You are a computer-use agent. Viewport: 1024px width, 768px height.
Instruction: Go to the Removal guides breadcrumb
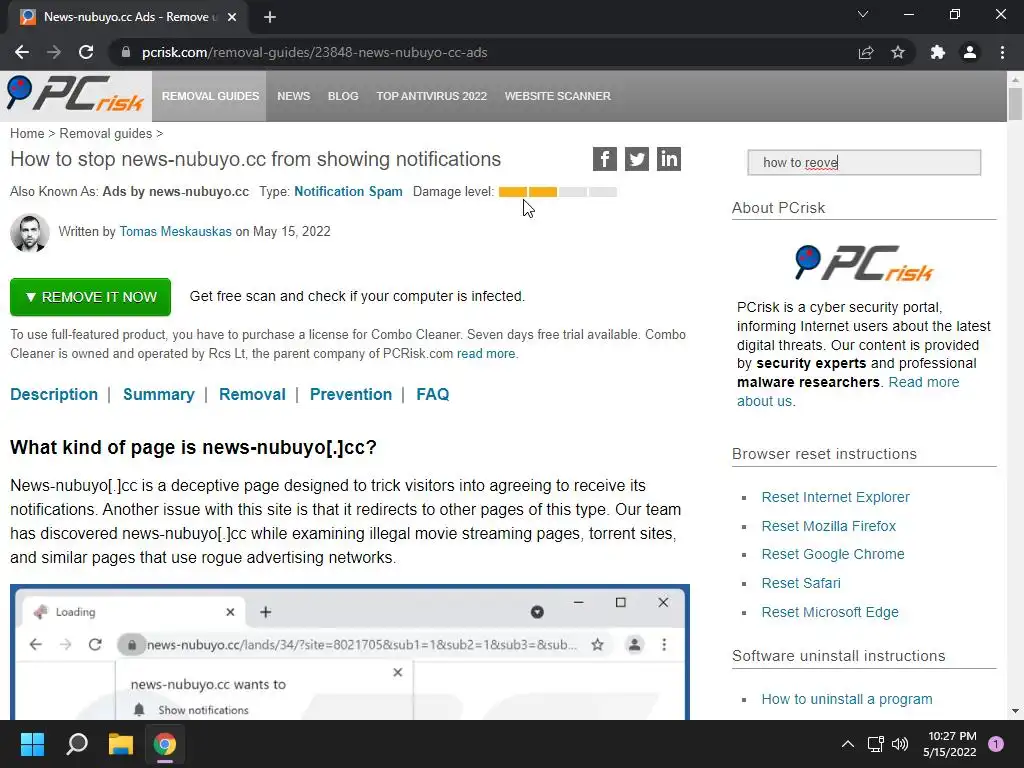click(x=106, y=133)
